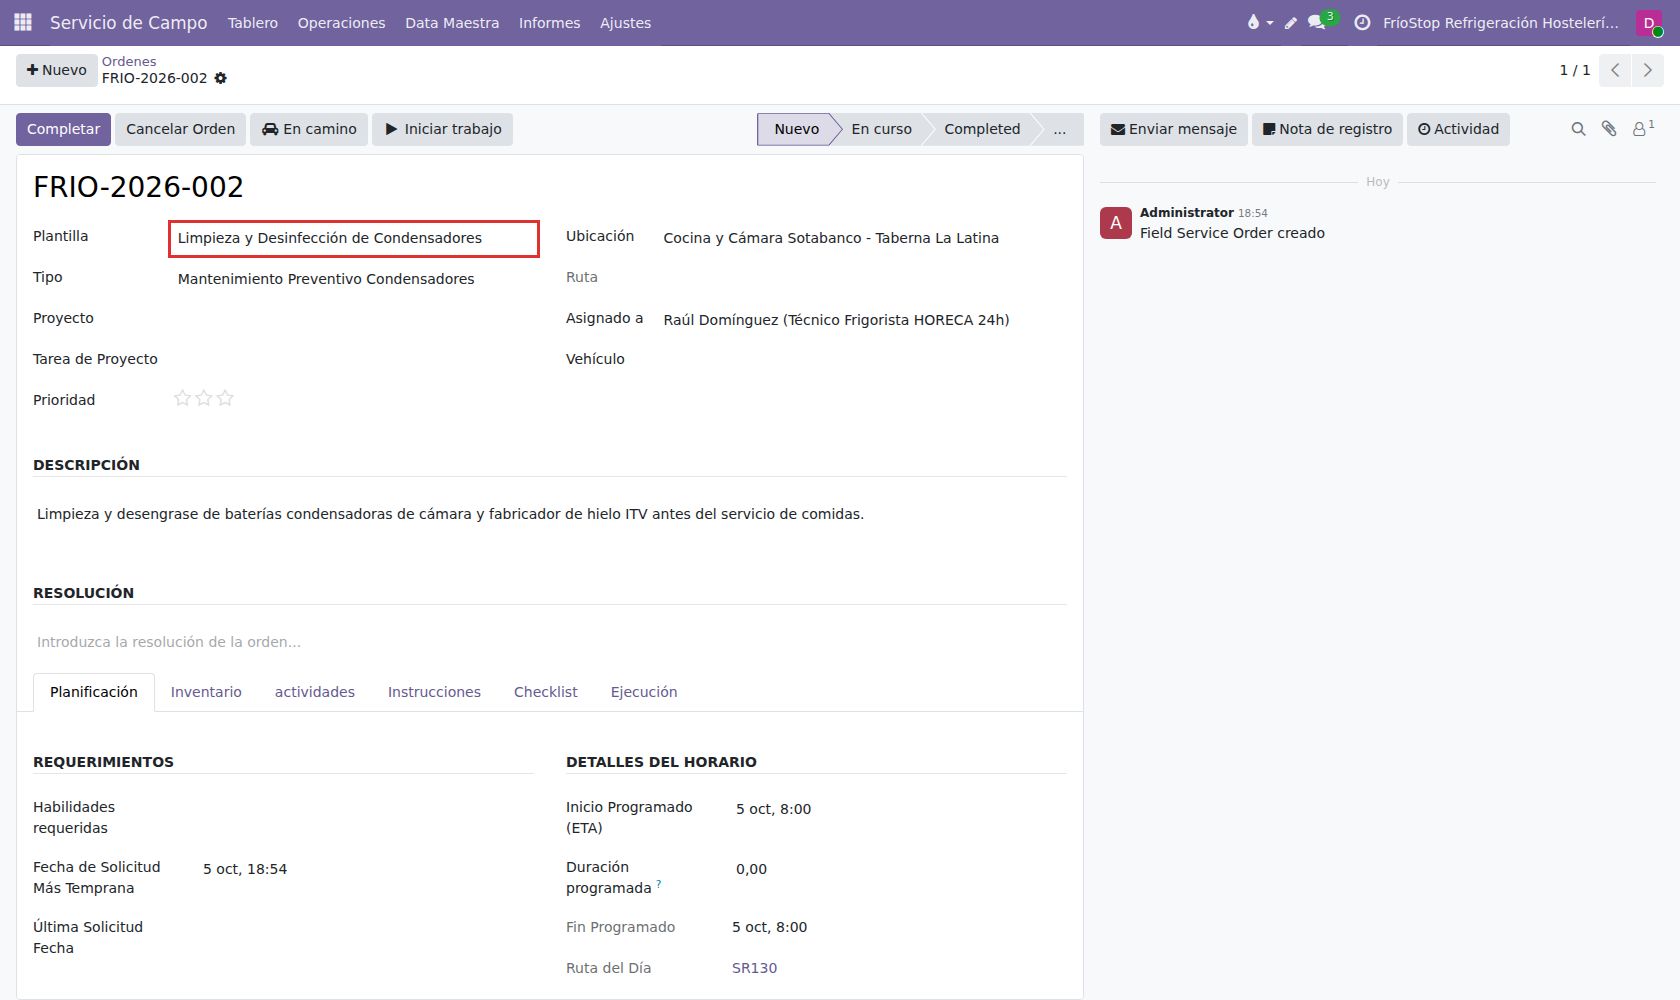
Task: Open the Asignado a field selection
Action: point(863,320)
